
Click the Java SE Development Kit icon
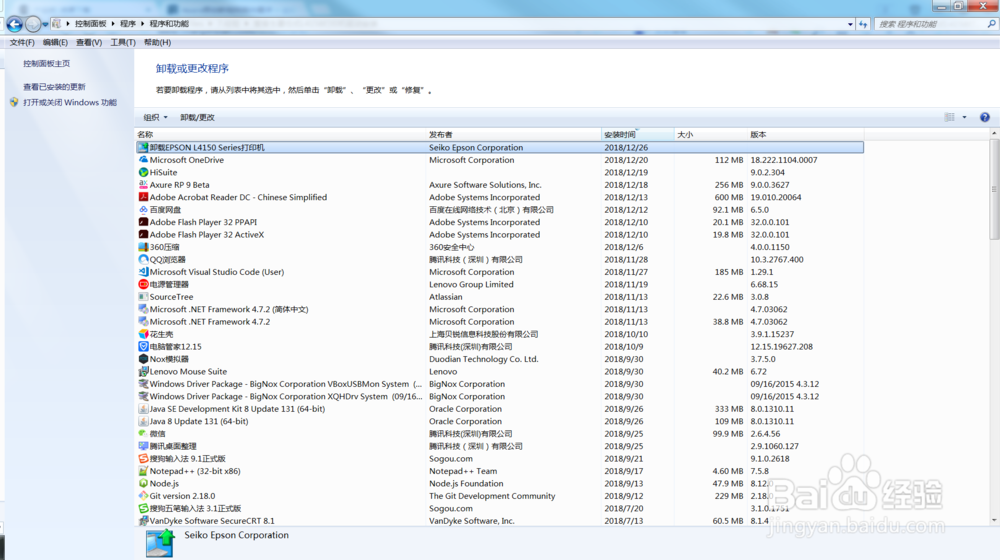coord(143,409)
